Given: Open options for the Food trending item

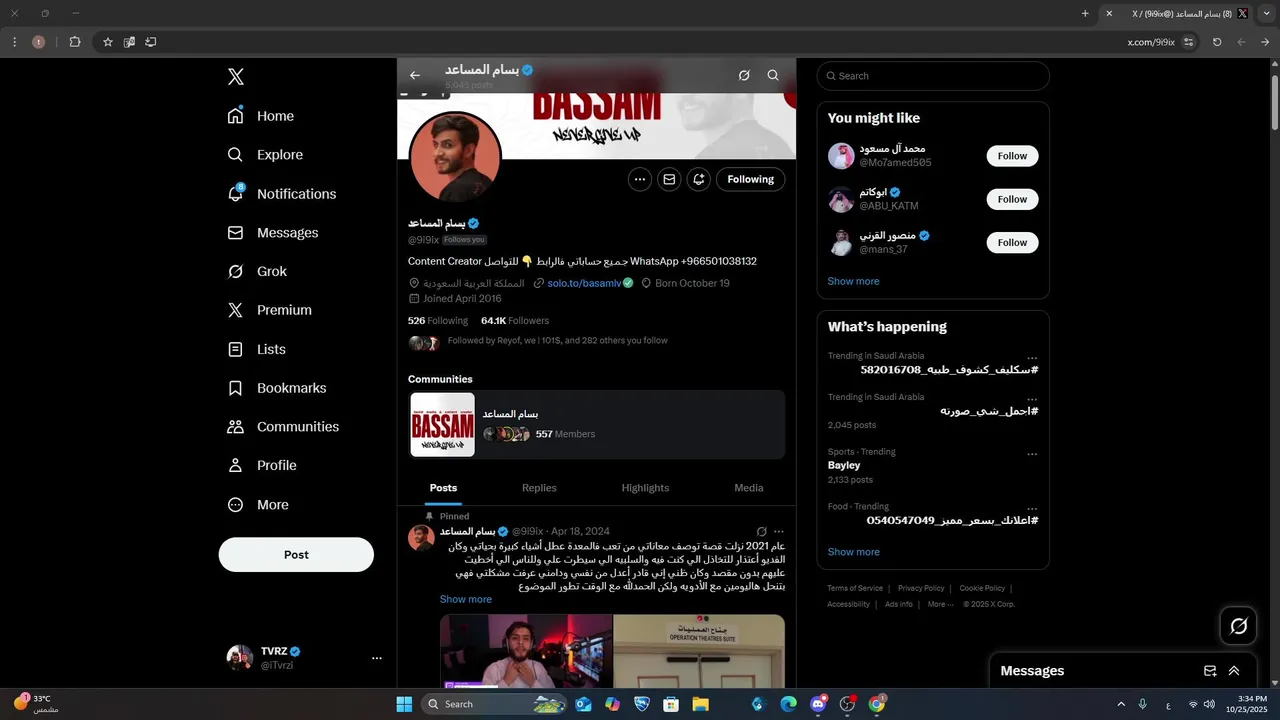Looking at the screenshot, I should [x=1032, y=509].
